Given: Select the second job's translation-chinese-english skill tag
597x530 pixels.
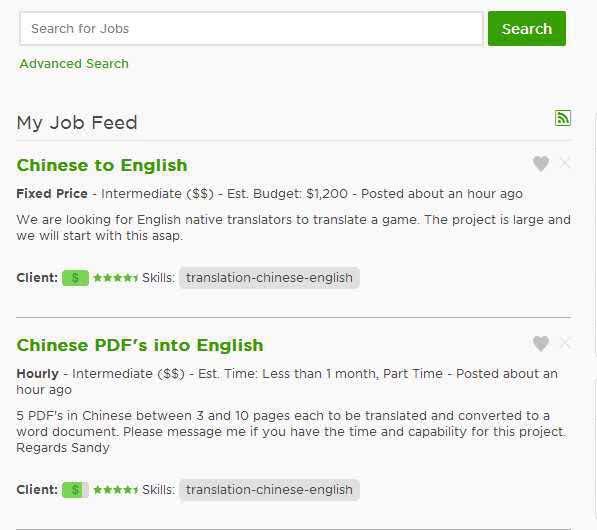Looking at the screenshot, I should [269, 490].
